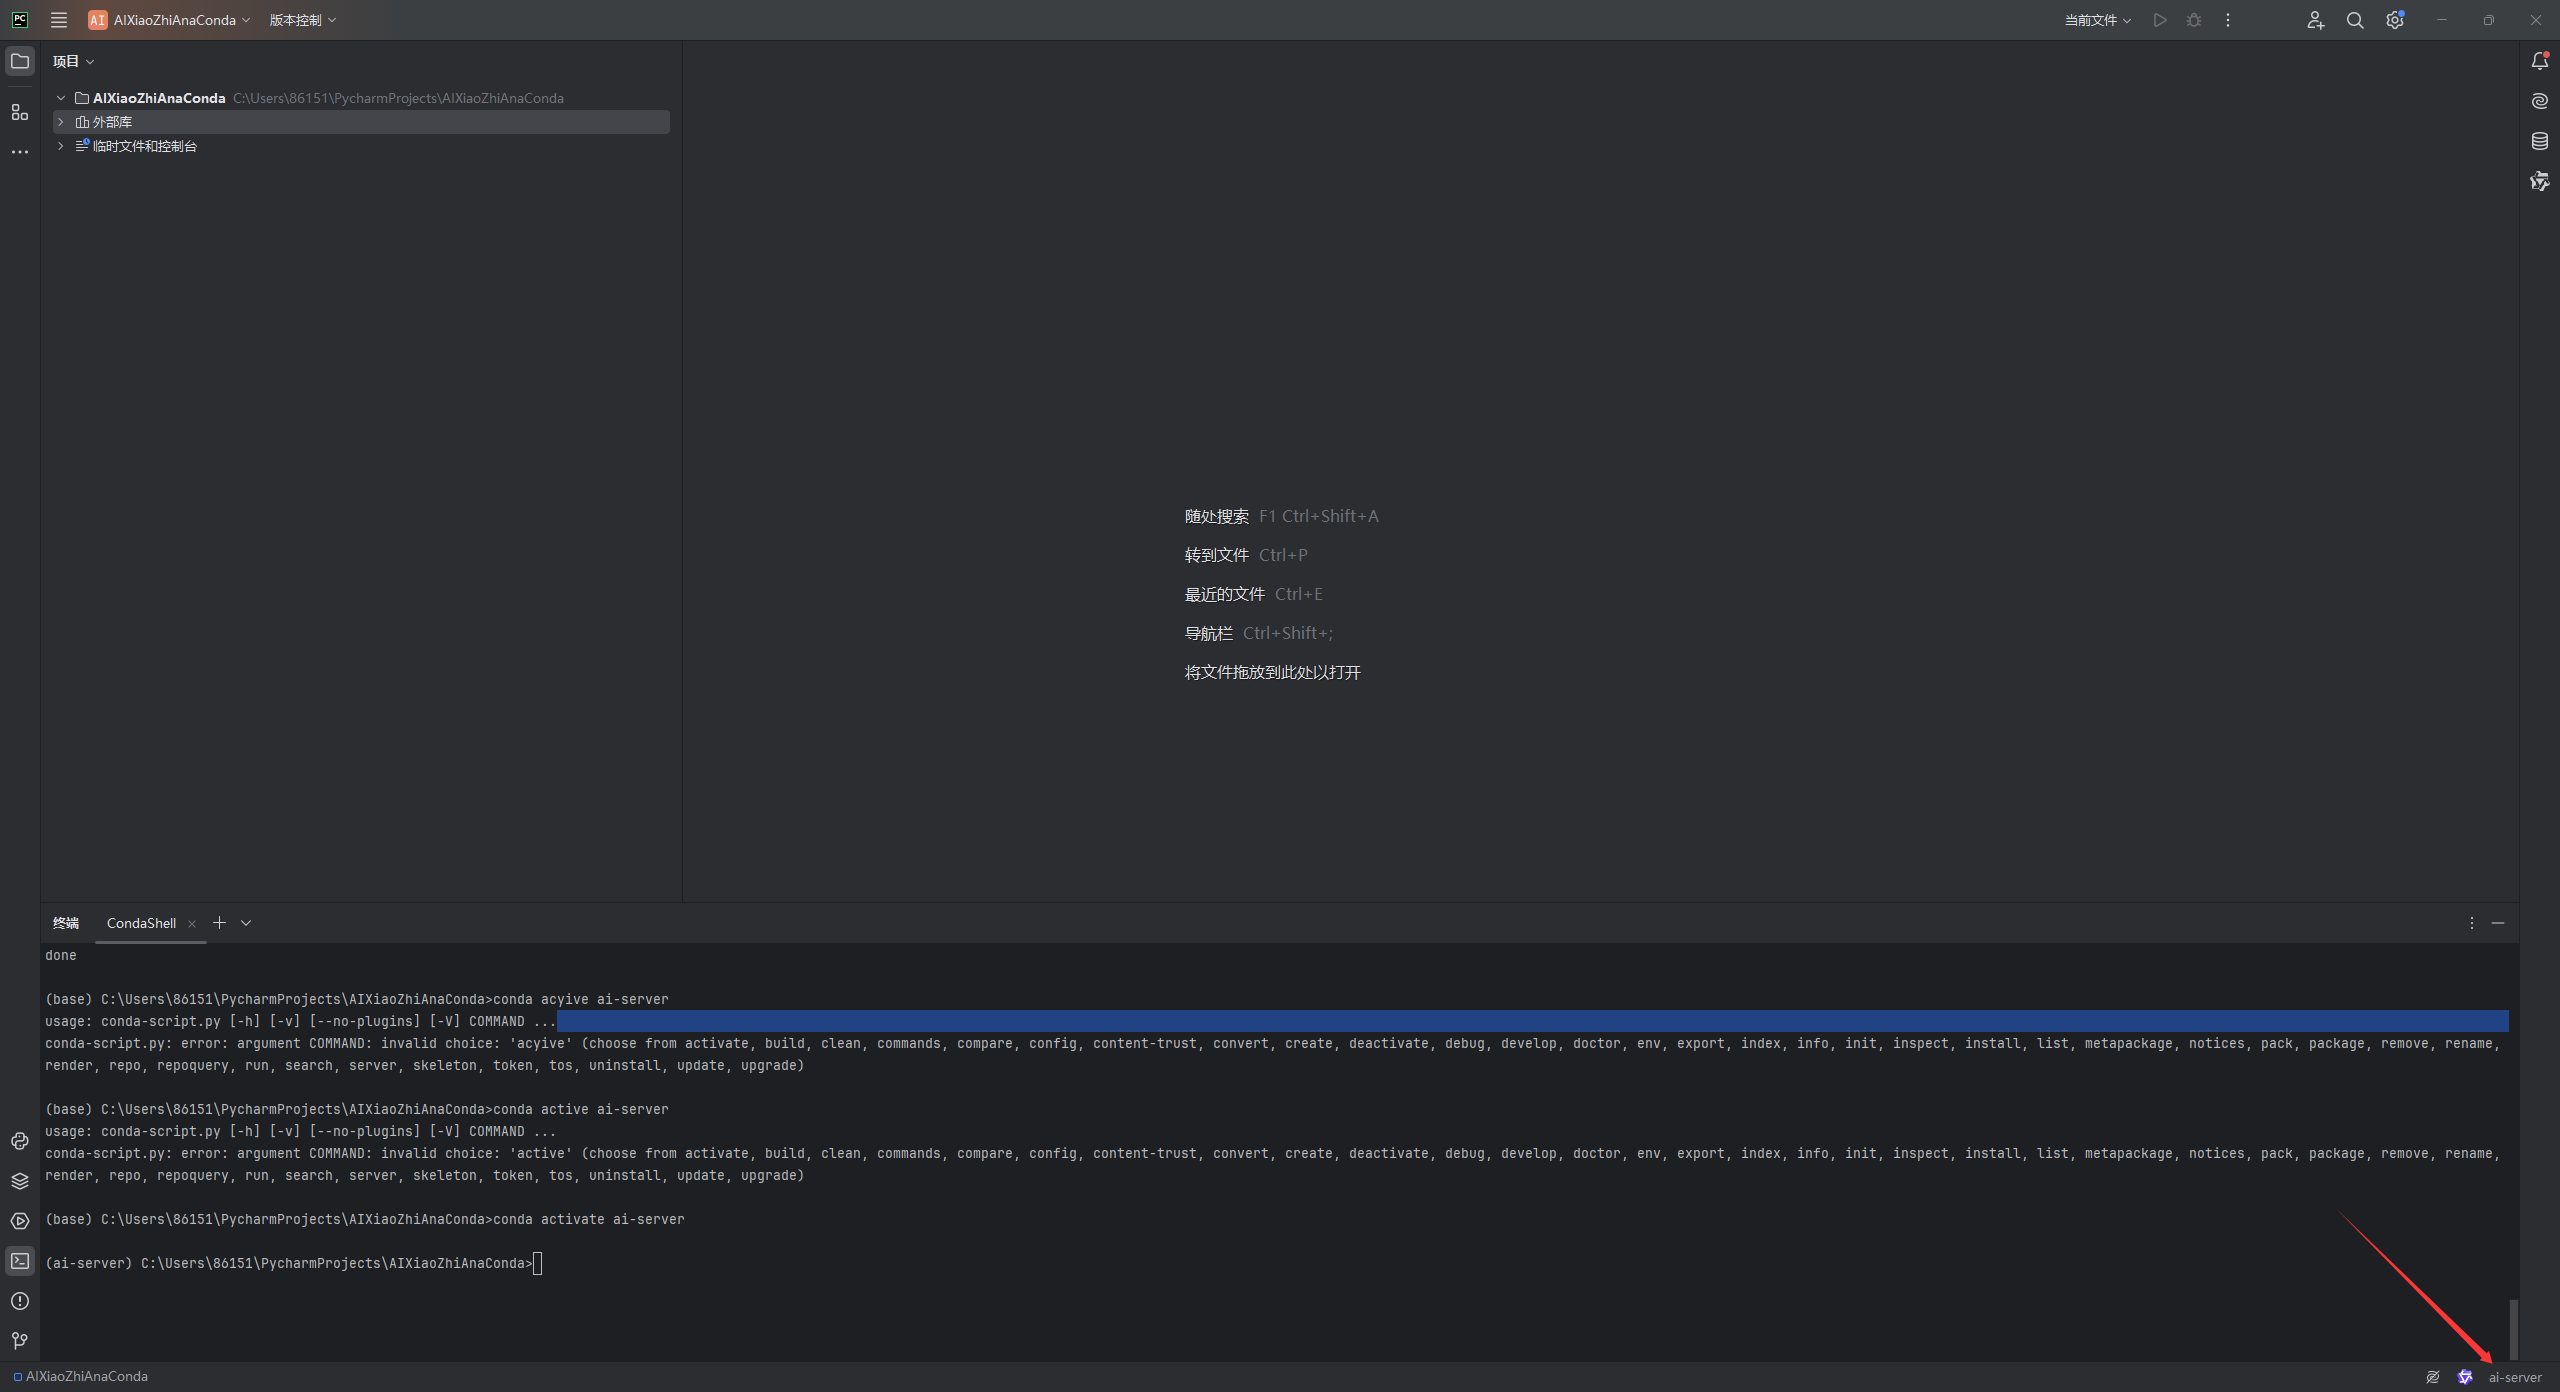Viewport: 2560px width, 1392px height.
Task: Open the Services tool window
Action: [20, 1221]
